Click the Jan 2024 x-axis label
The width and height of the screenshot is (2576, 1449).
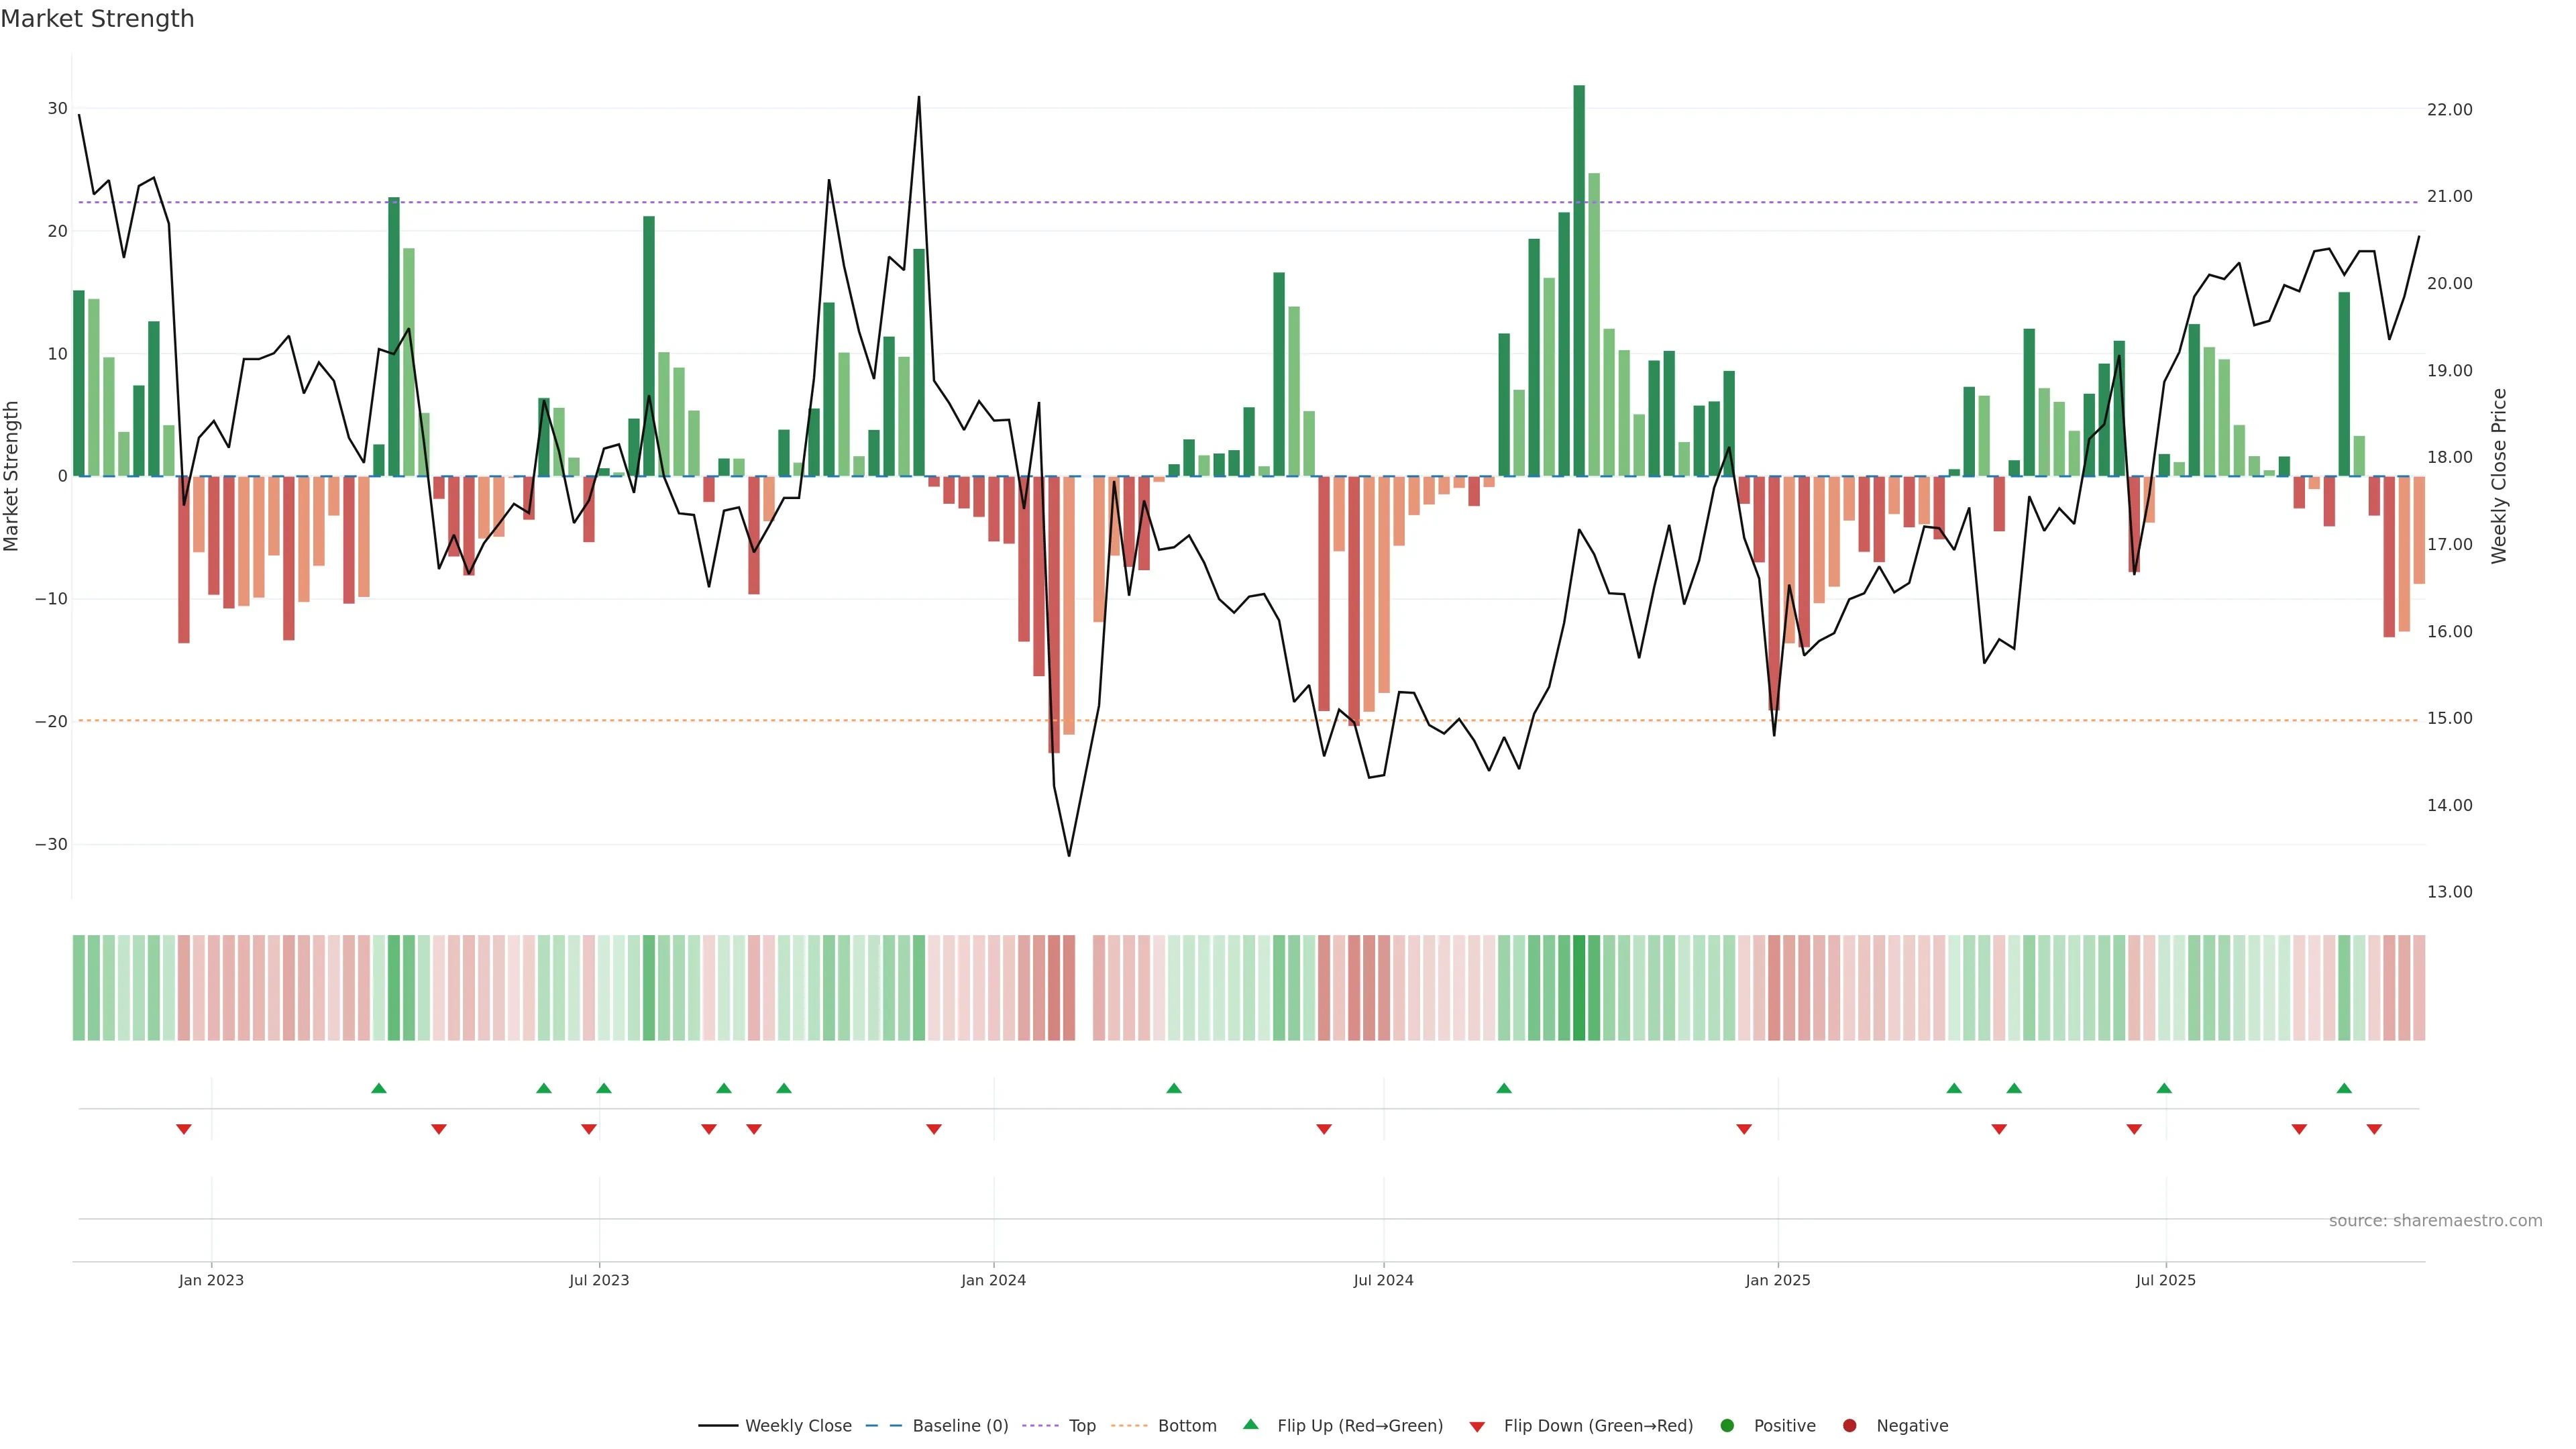993,1280
